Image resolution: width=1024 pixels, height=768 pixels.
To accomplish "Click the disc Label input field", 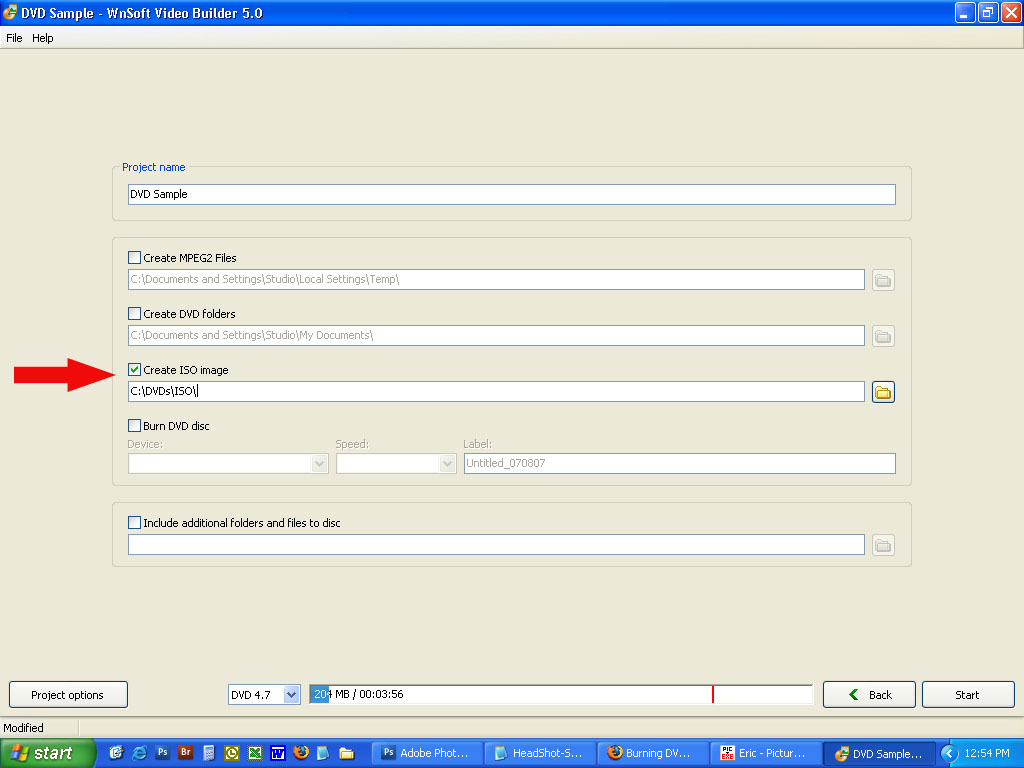I will click(x=679, y=464).
